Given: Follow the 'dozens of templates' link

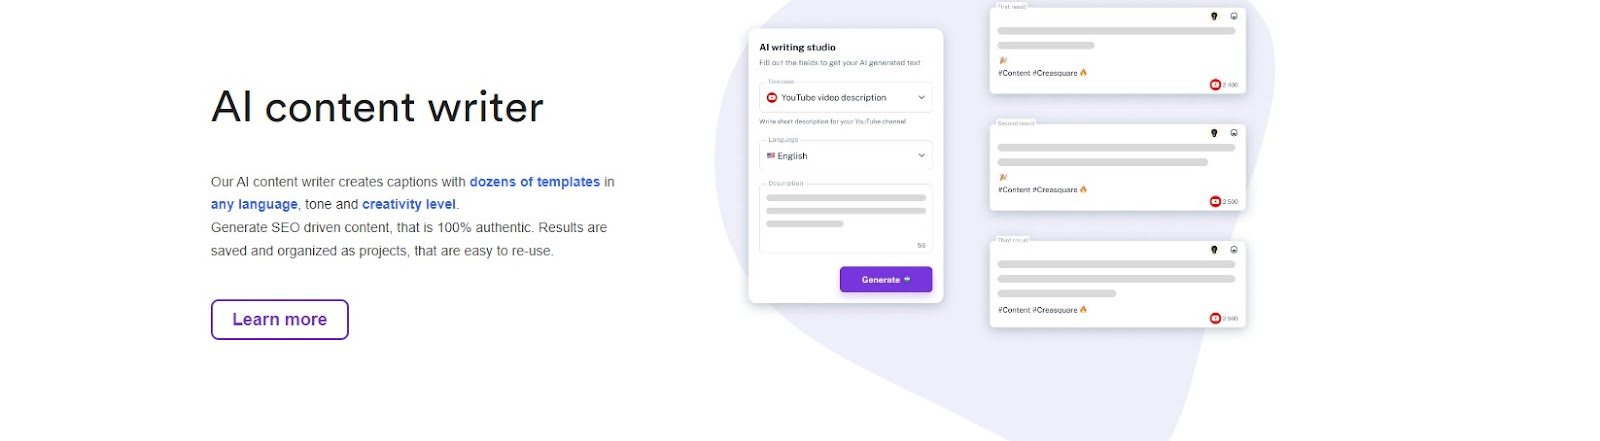Looking at the screenshot, I should pos(535,182).
